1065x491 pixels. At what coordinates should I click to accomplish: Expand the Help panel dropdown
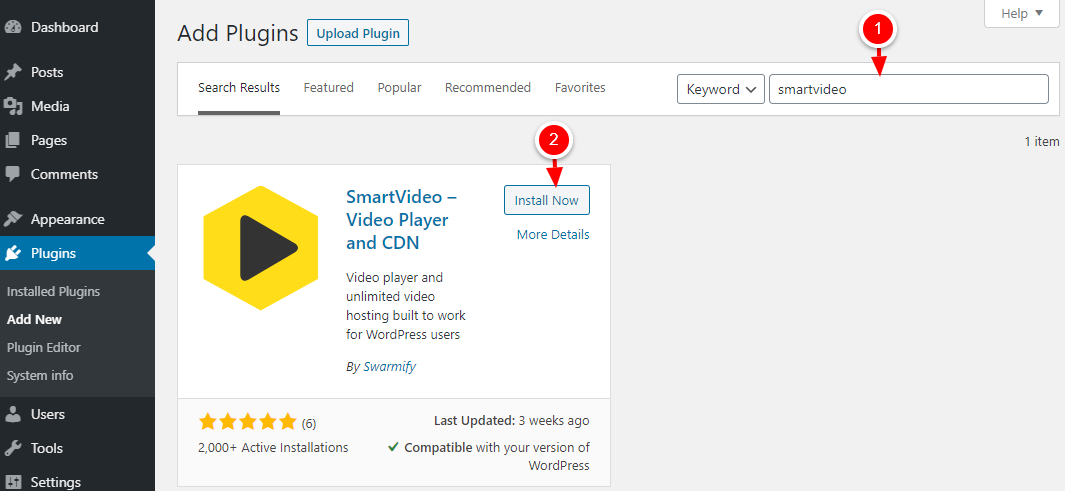pos(1022,13)
